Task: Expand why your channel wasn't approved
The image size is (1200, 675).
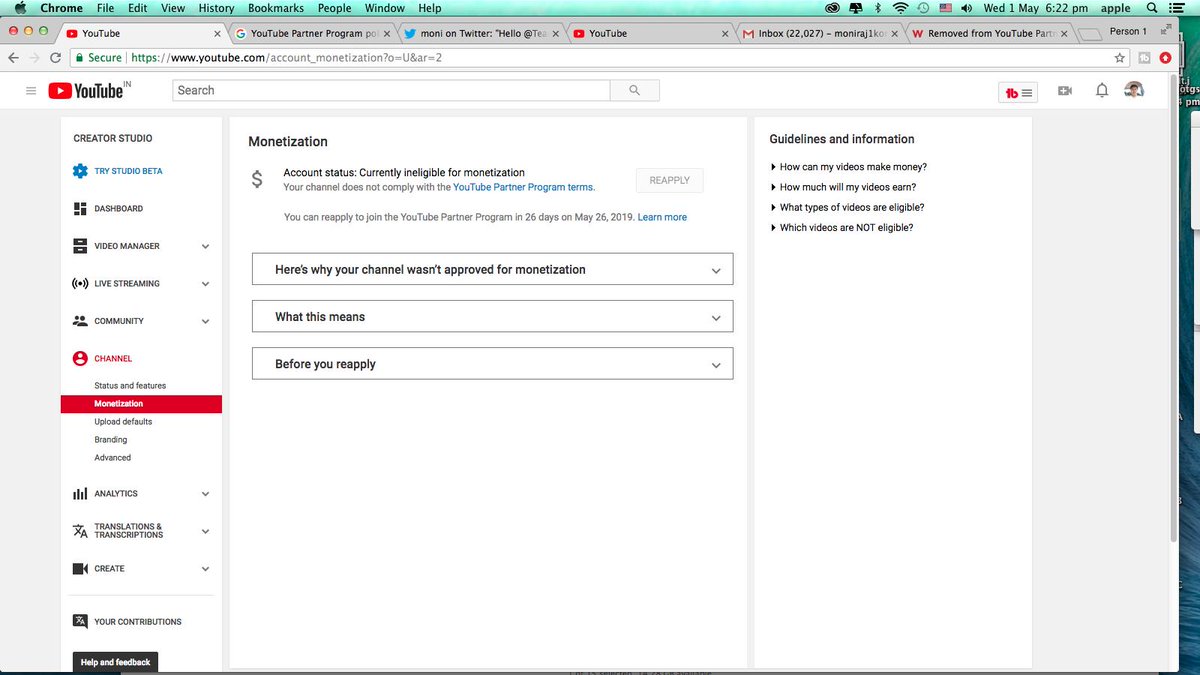Action: (x=492, y=270)
